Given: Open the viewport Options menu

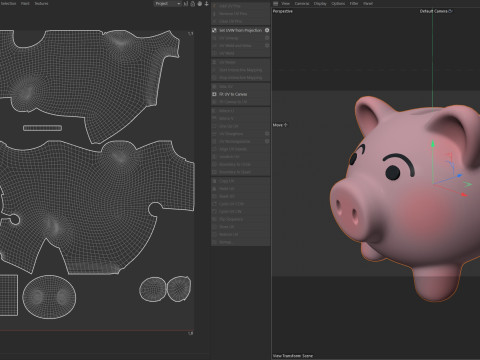Looking at the screenshot, I should click(x=338, y=4).
